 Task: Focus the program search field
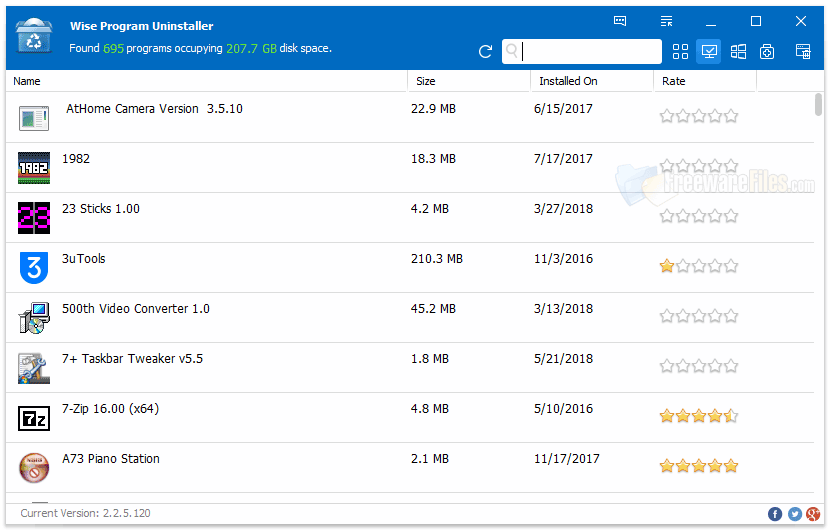coord(582,51)
